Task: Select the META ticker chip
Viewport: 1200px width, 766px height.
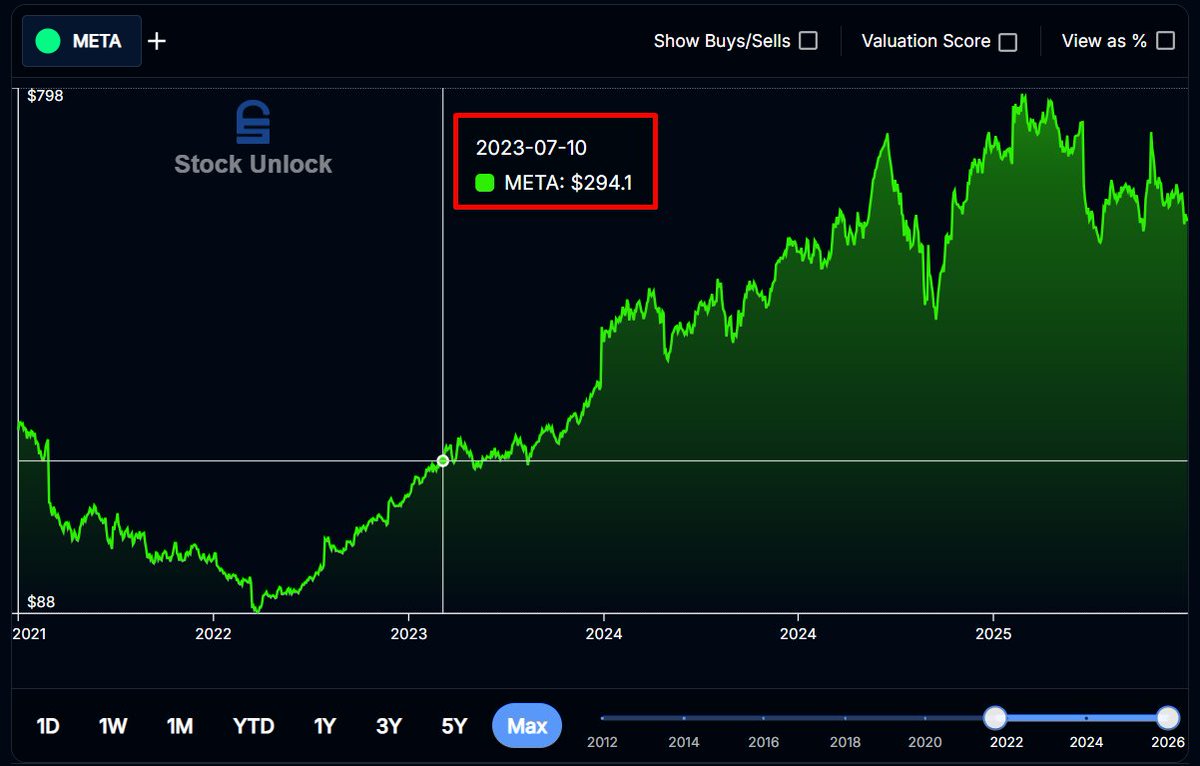Action: click(x=82, y=41)
